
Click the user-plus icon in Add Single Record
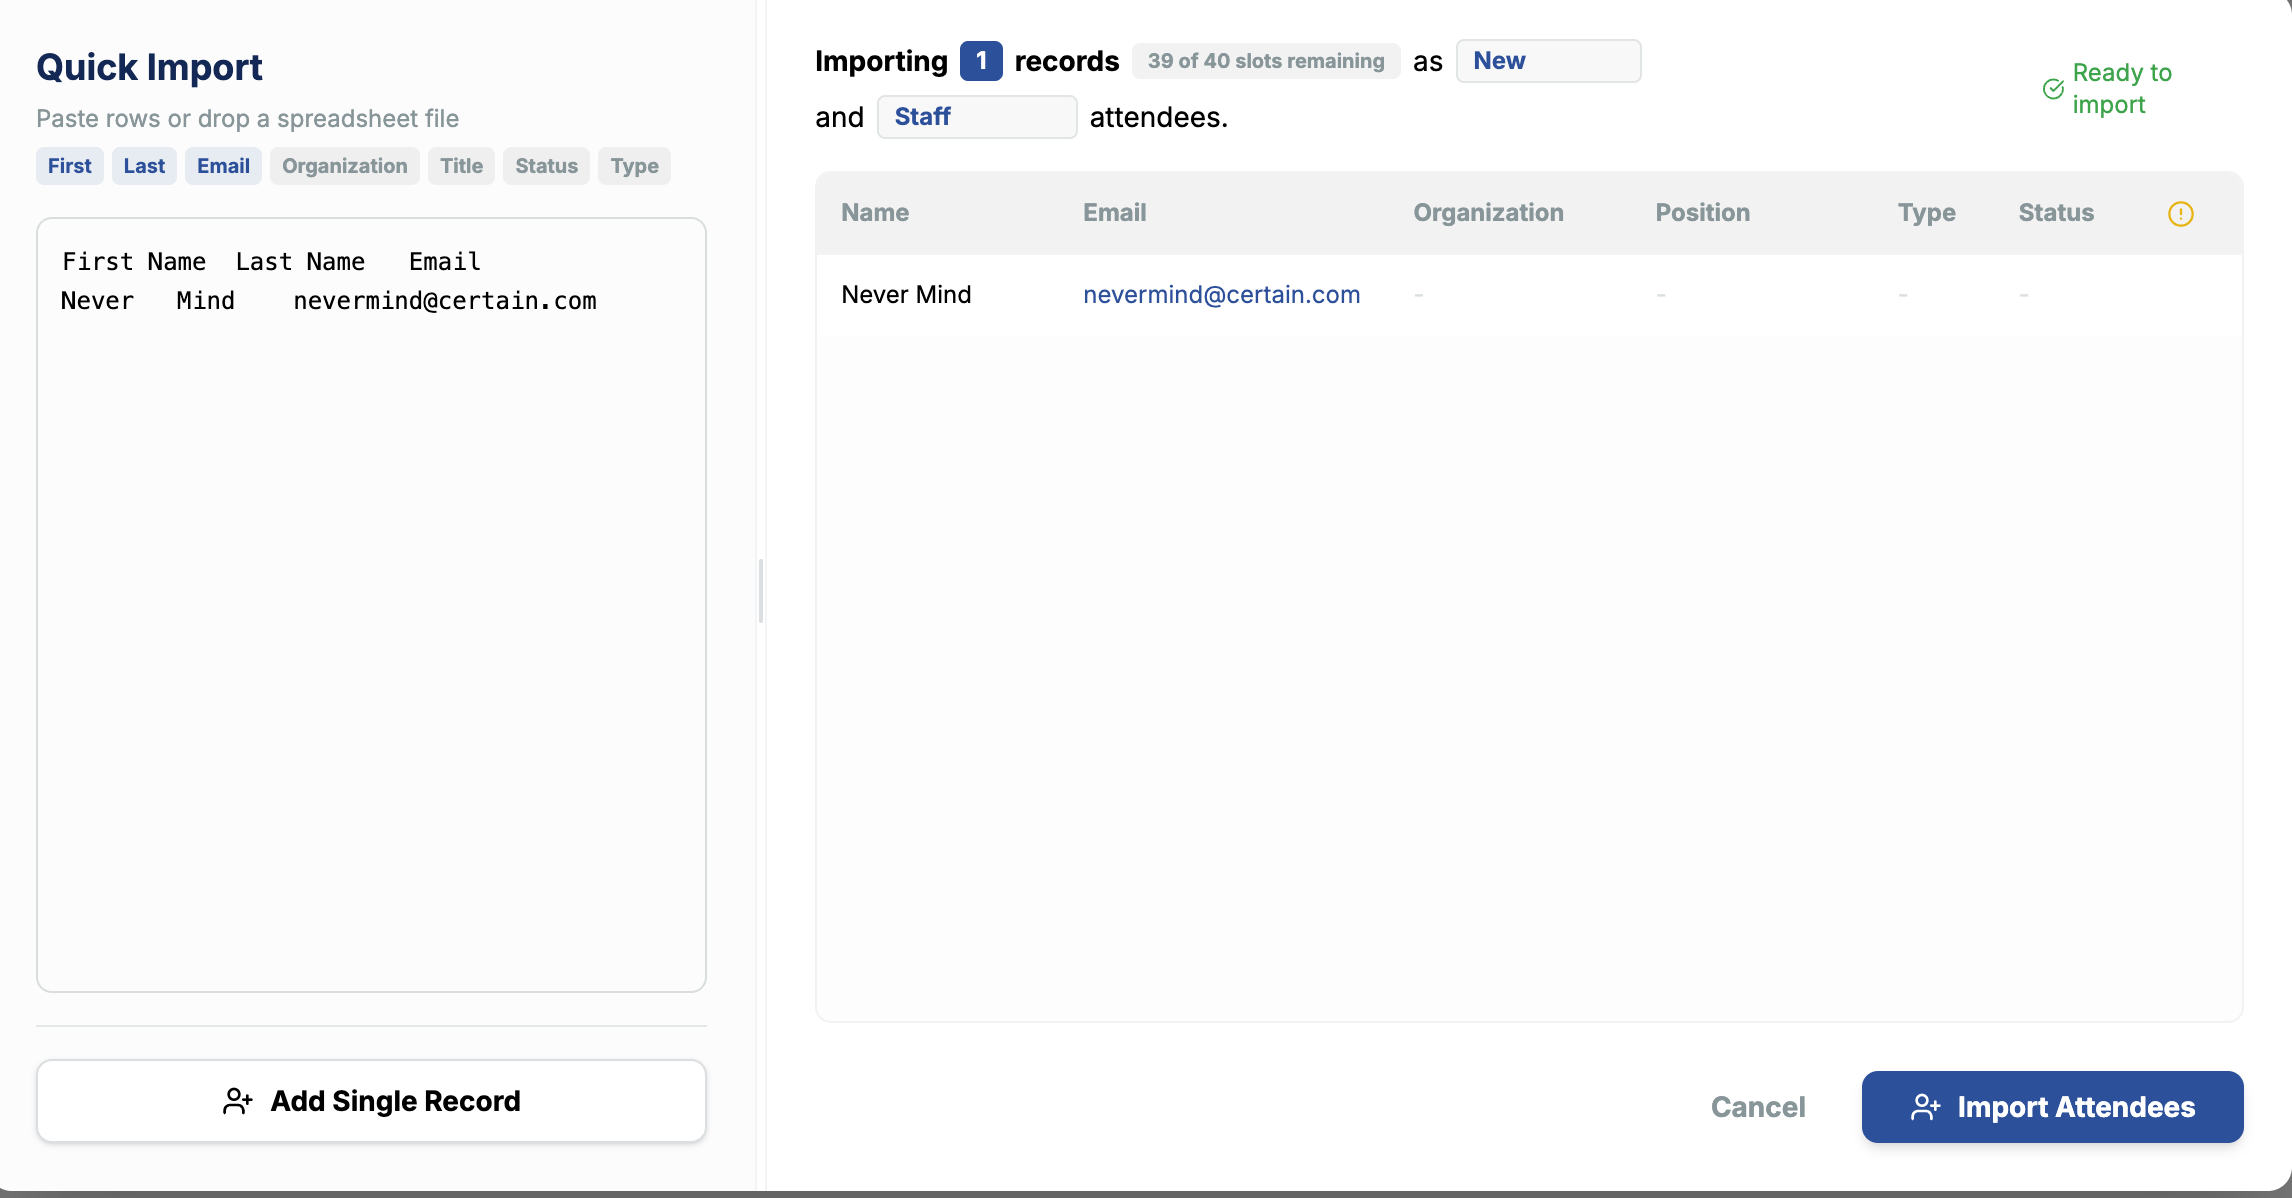click(237, 1101)
